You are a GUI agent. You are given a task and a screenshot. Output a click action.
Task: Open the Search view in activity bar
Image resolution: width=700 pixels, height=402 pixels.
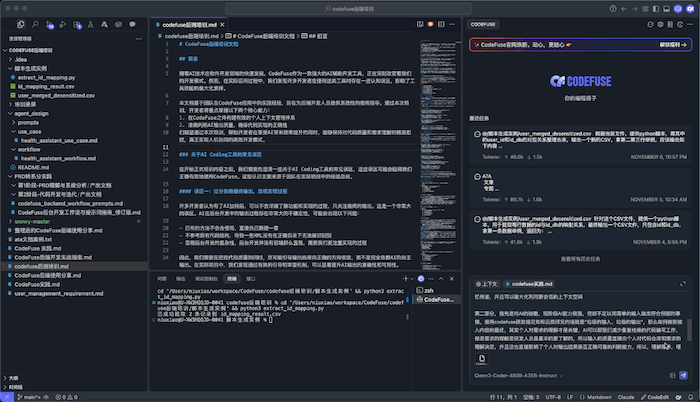coord(35,25)
